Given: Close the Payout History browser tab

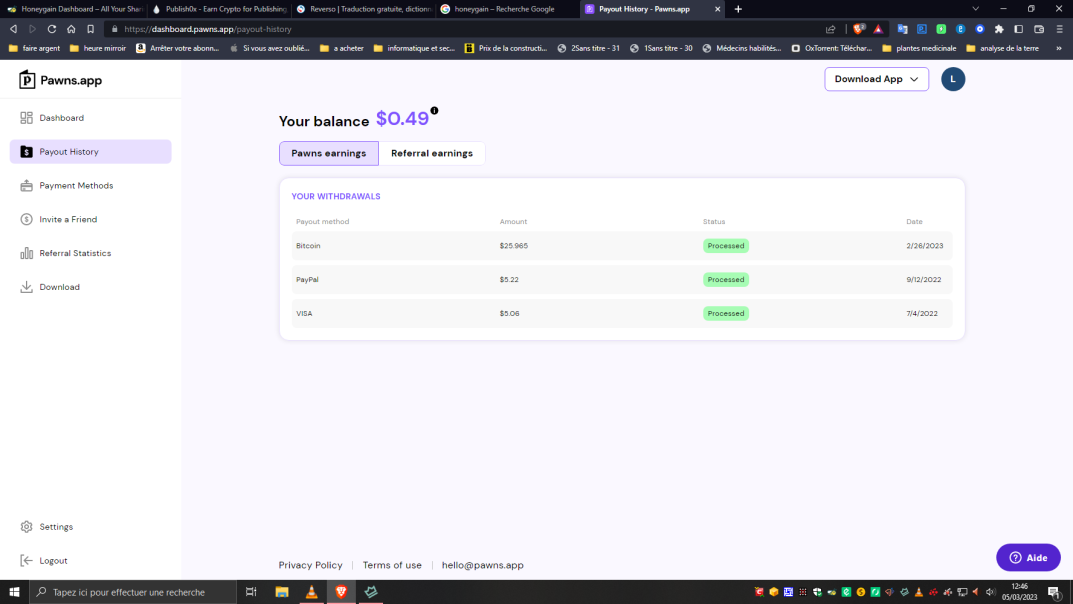Looking at the screenshot, I should point(717,9).
